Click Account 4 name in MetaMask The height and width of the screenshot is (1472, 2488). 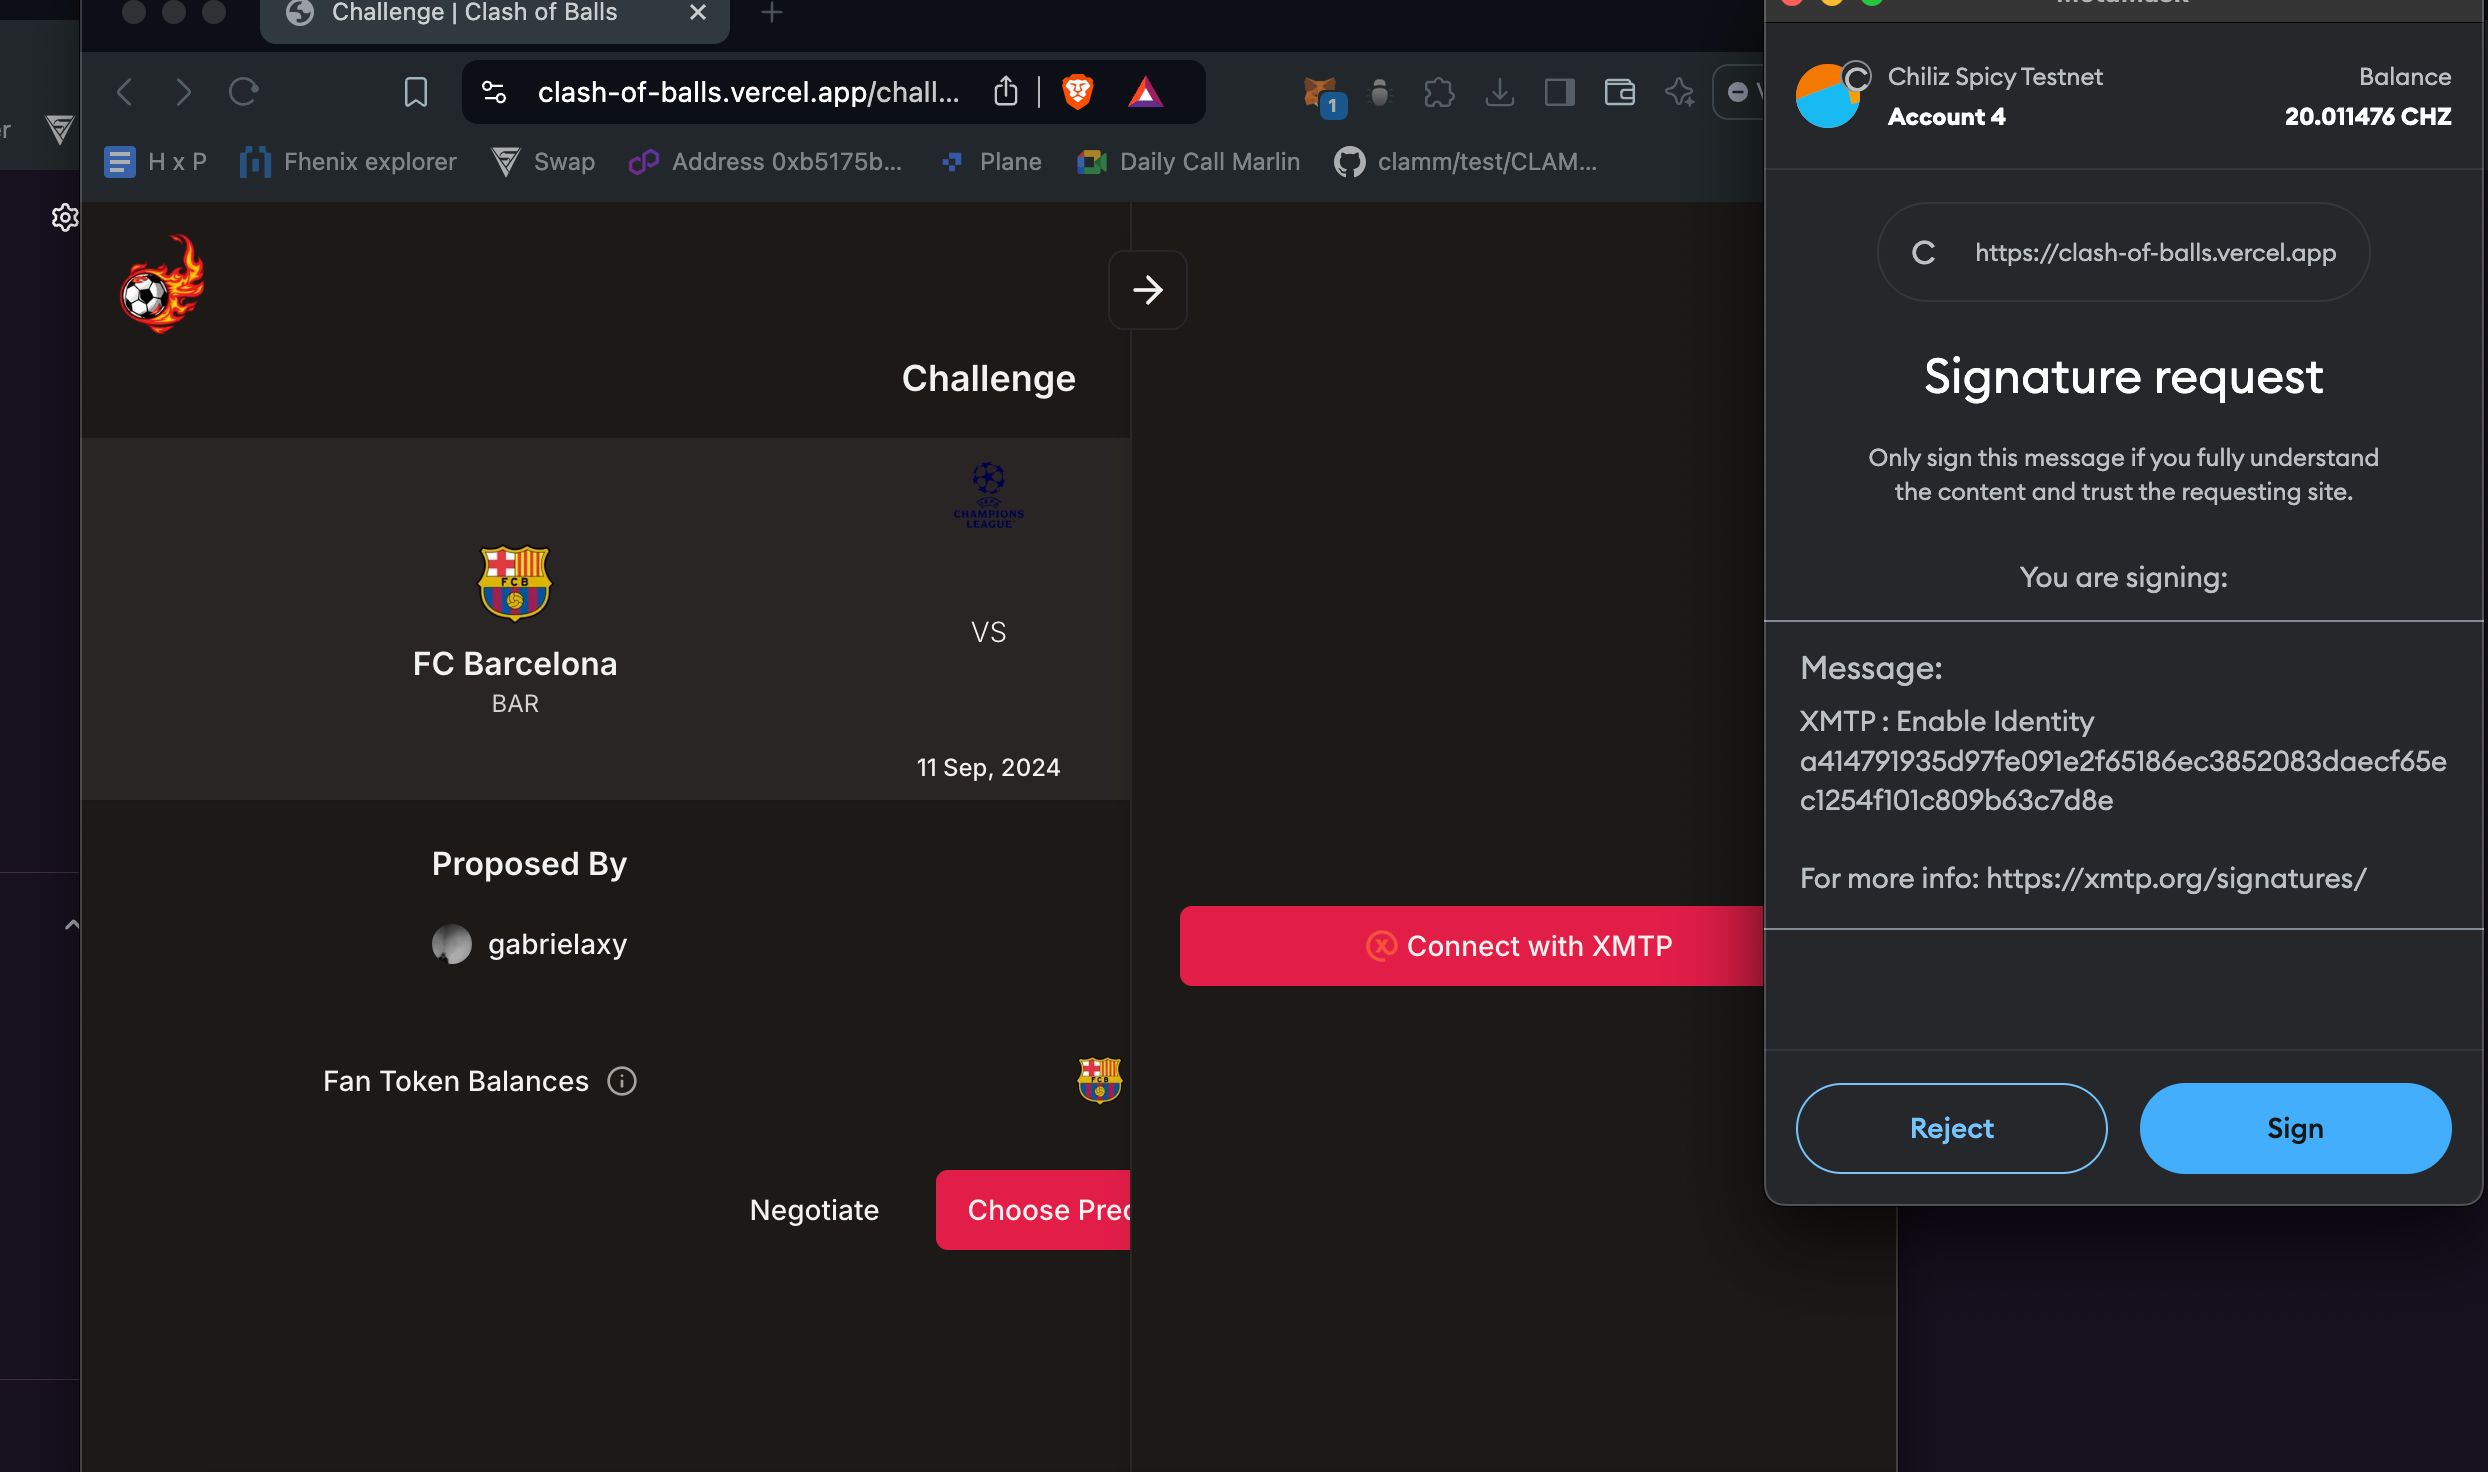coord(1946,116)
